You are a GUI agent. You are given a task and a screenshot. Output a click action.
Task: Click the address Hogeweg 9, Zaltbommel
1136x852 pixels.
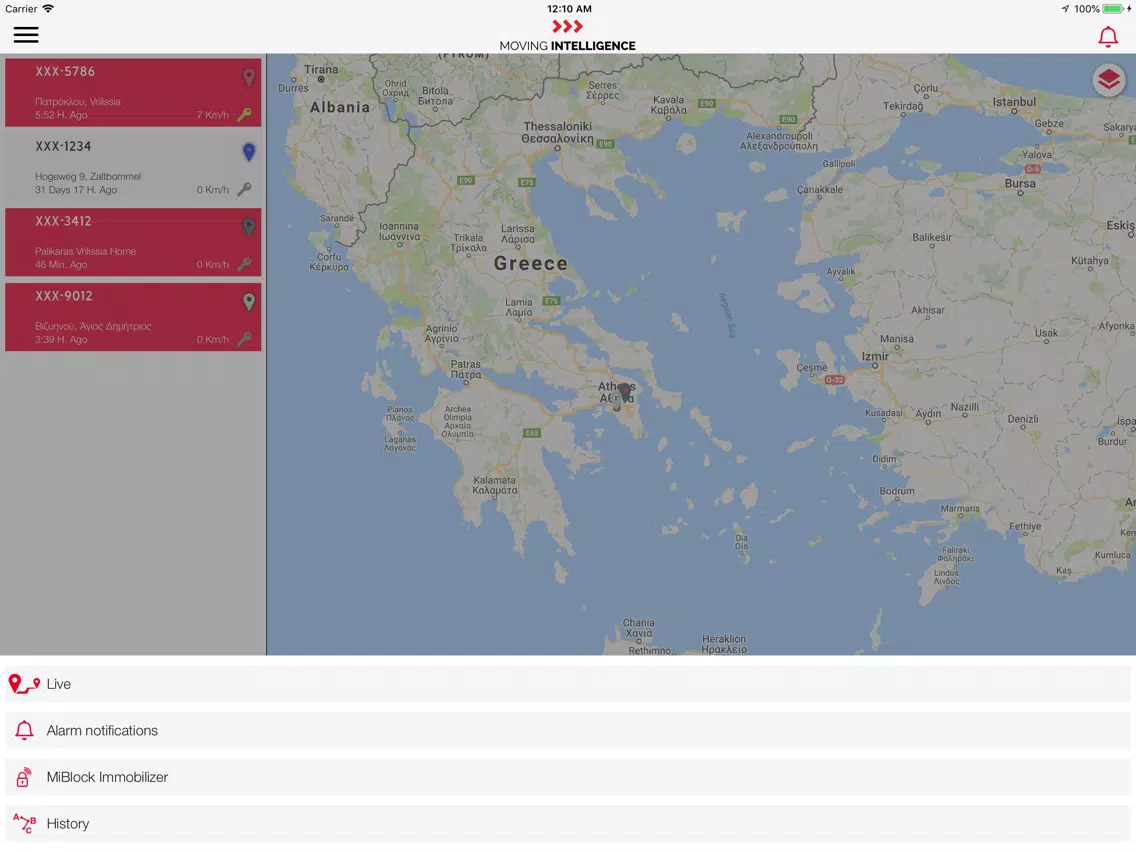pos(88,176)
